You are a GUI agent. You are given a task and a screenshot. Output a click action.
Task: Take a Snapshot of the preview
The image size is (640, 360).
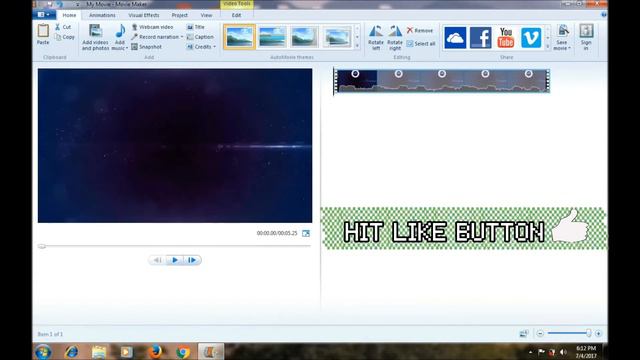tap(147, 47)
